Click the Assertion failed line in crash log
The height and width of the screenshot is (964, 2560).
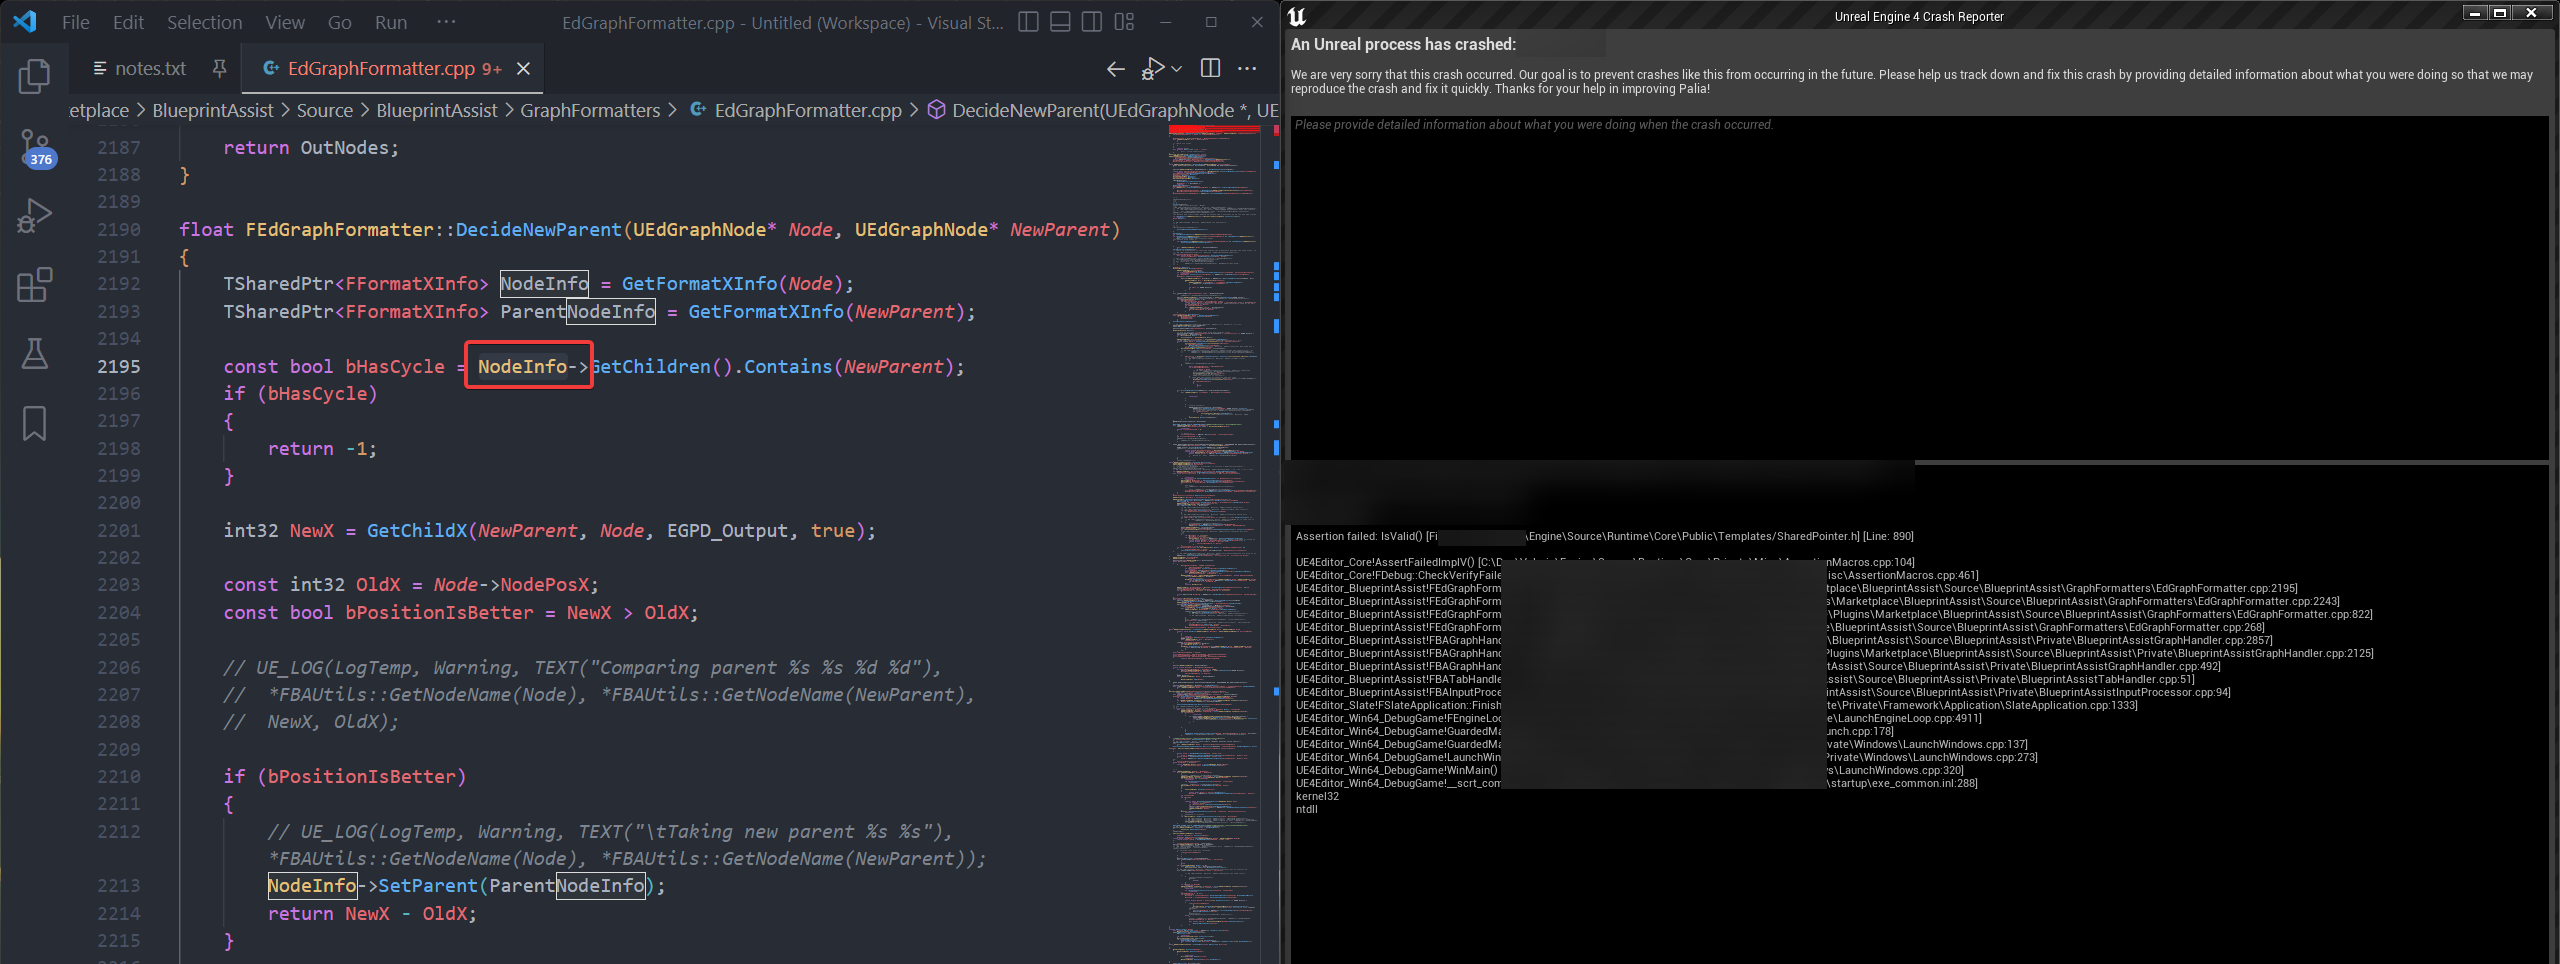click(1604, 536)
